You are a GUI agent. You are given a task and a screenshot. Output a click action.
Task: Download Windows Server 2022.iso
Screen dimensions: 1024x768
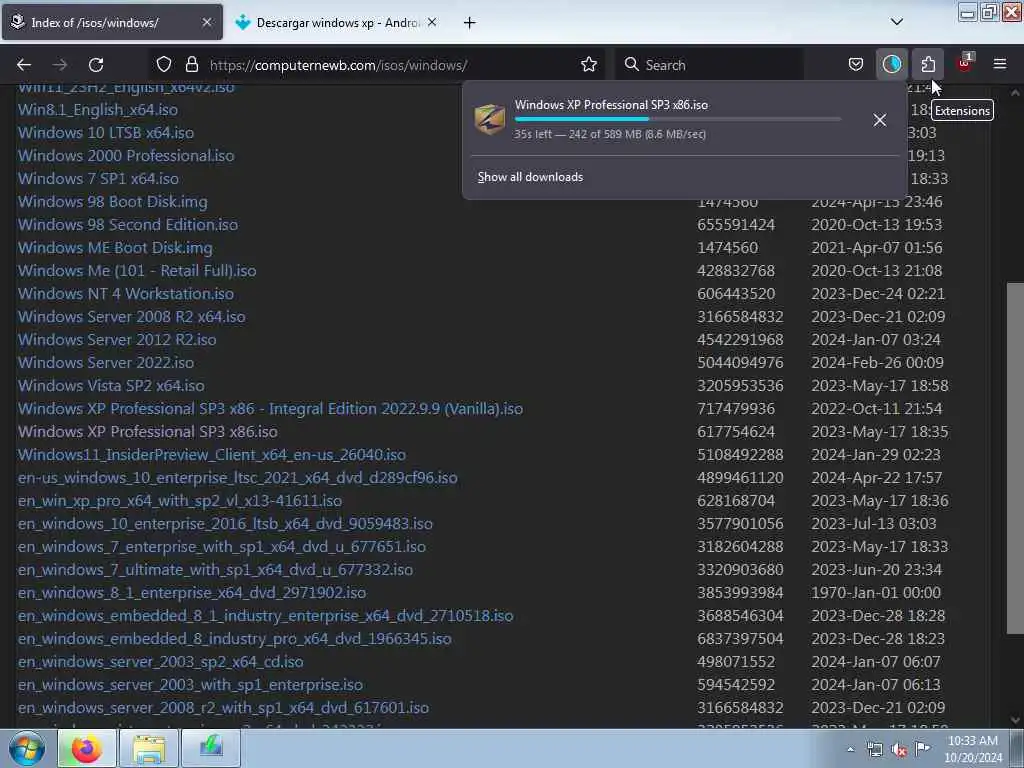click(x=106, y=362)
